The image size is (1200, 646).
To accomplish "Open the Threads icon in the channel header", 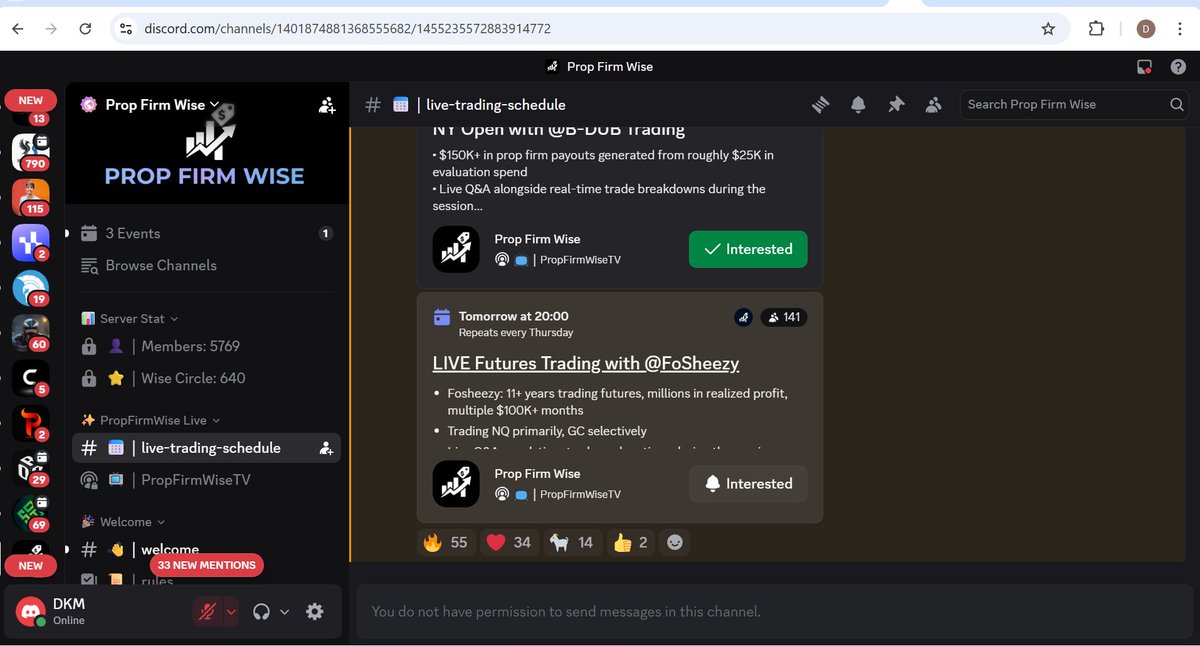I will tap(821, 104).
